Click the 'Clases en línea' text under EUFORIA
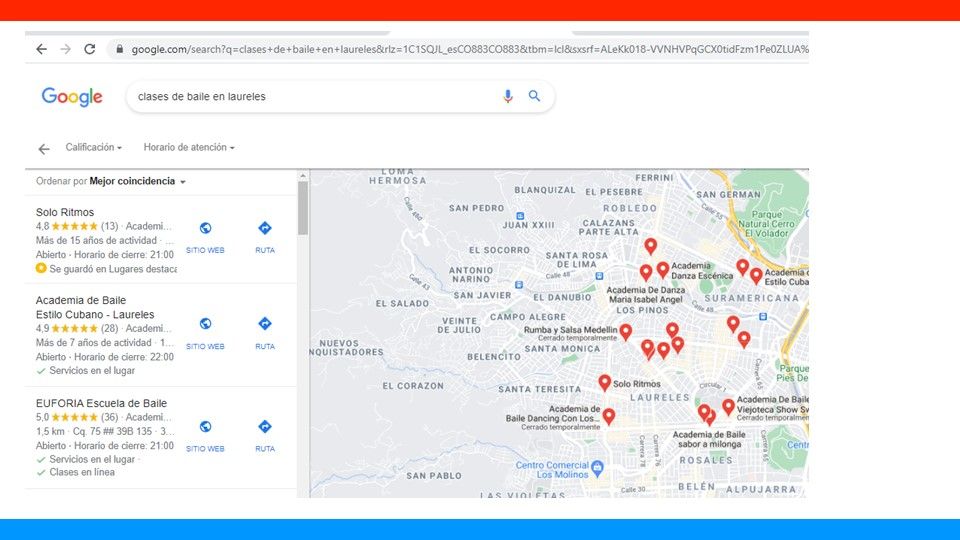Screen dimensions: 960x540 click(81, 472)
